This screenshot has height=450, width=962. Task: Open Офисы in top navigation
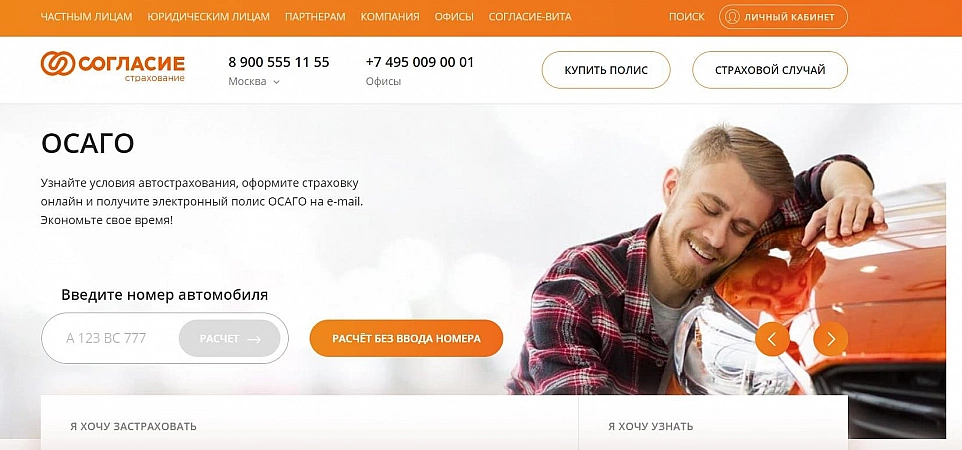pos(454,17)
